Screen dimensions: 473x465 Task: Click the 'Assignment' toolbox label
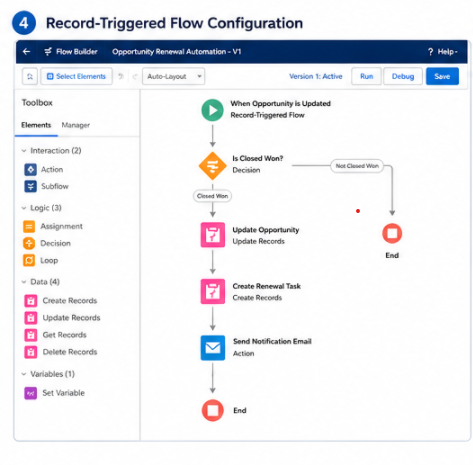click(x=61, y=227)
